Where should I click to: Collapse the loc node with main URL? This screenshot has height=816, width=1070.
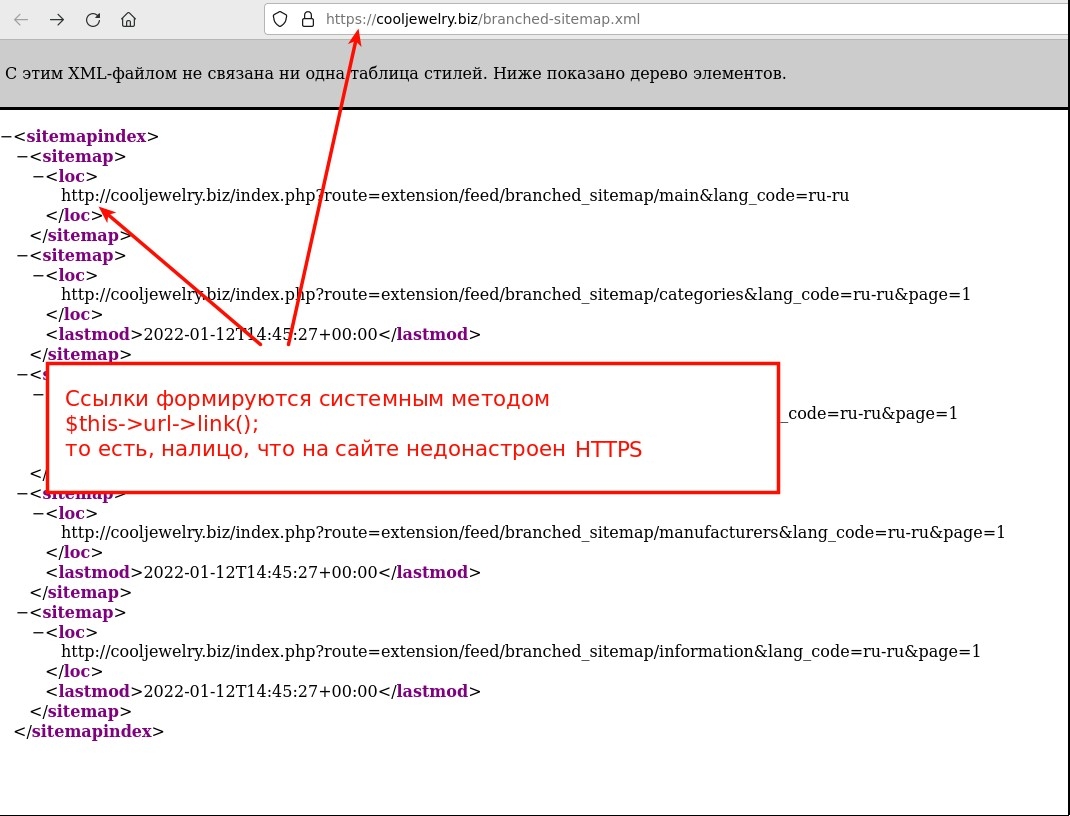click(38, 177)
